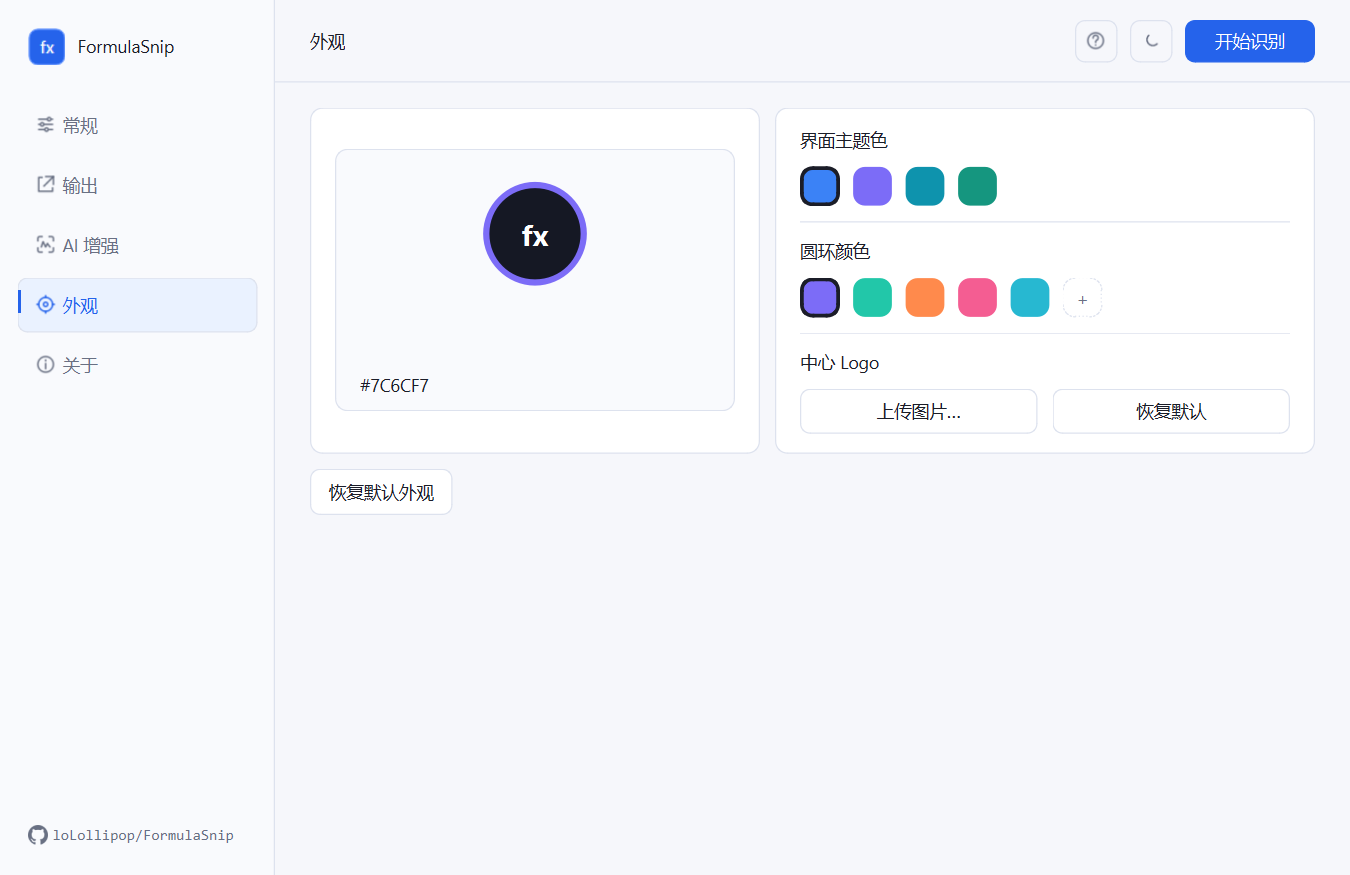This screenshot has width=1350, height=875.
Task: Open the 常规 settings page
Action: (x=138, y=125)
